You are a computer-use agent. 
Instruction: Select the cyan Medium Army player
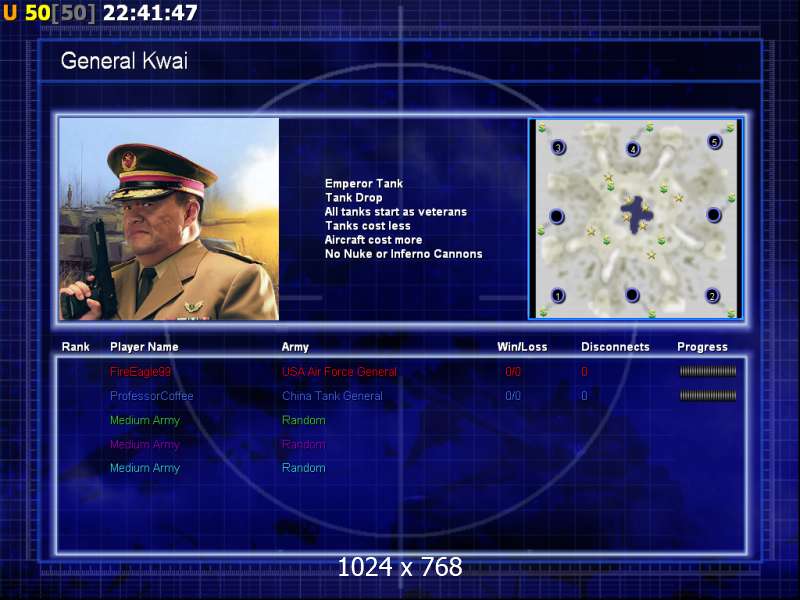pos(145,468)
